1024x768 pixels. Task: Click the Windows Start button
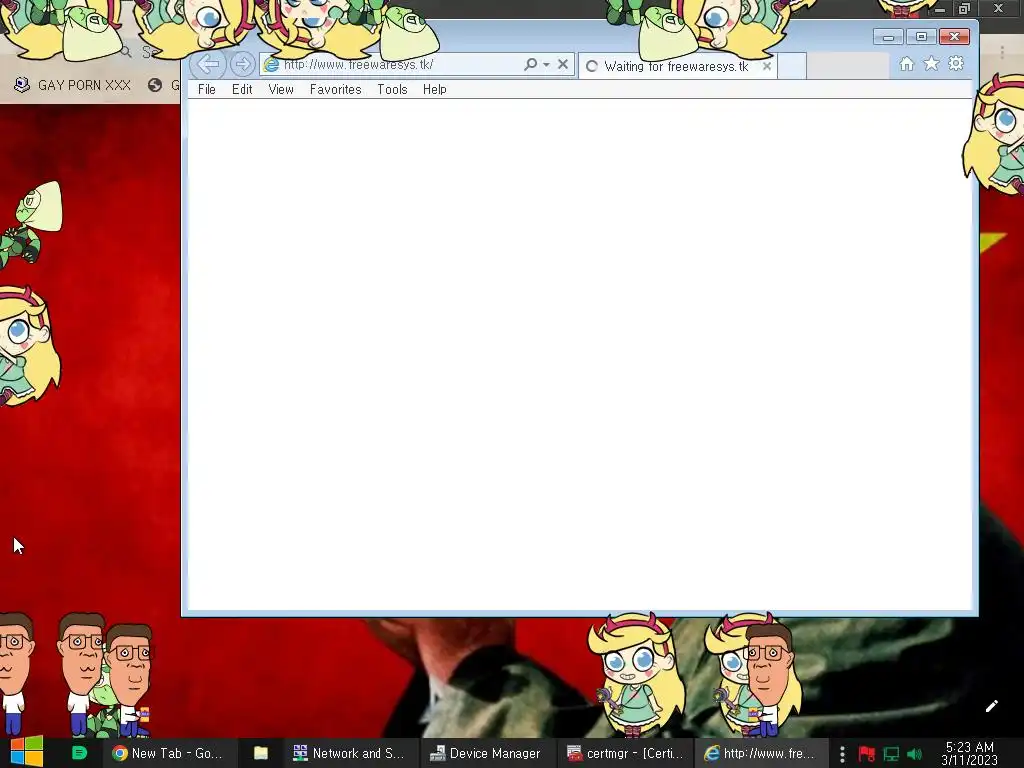(x=27, y=753)
